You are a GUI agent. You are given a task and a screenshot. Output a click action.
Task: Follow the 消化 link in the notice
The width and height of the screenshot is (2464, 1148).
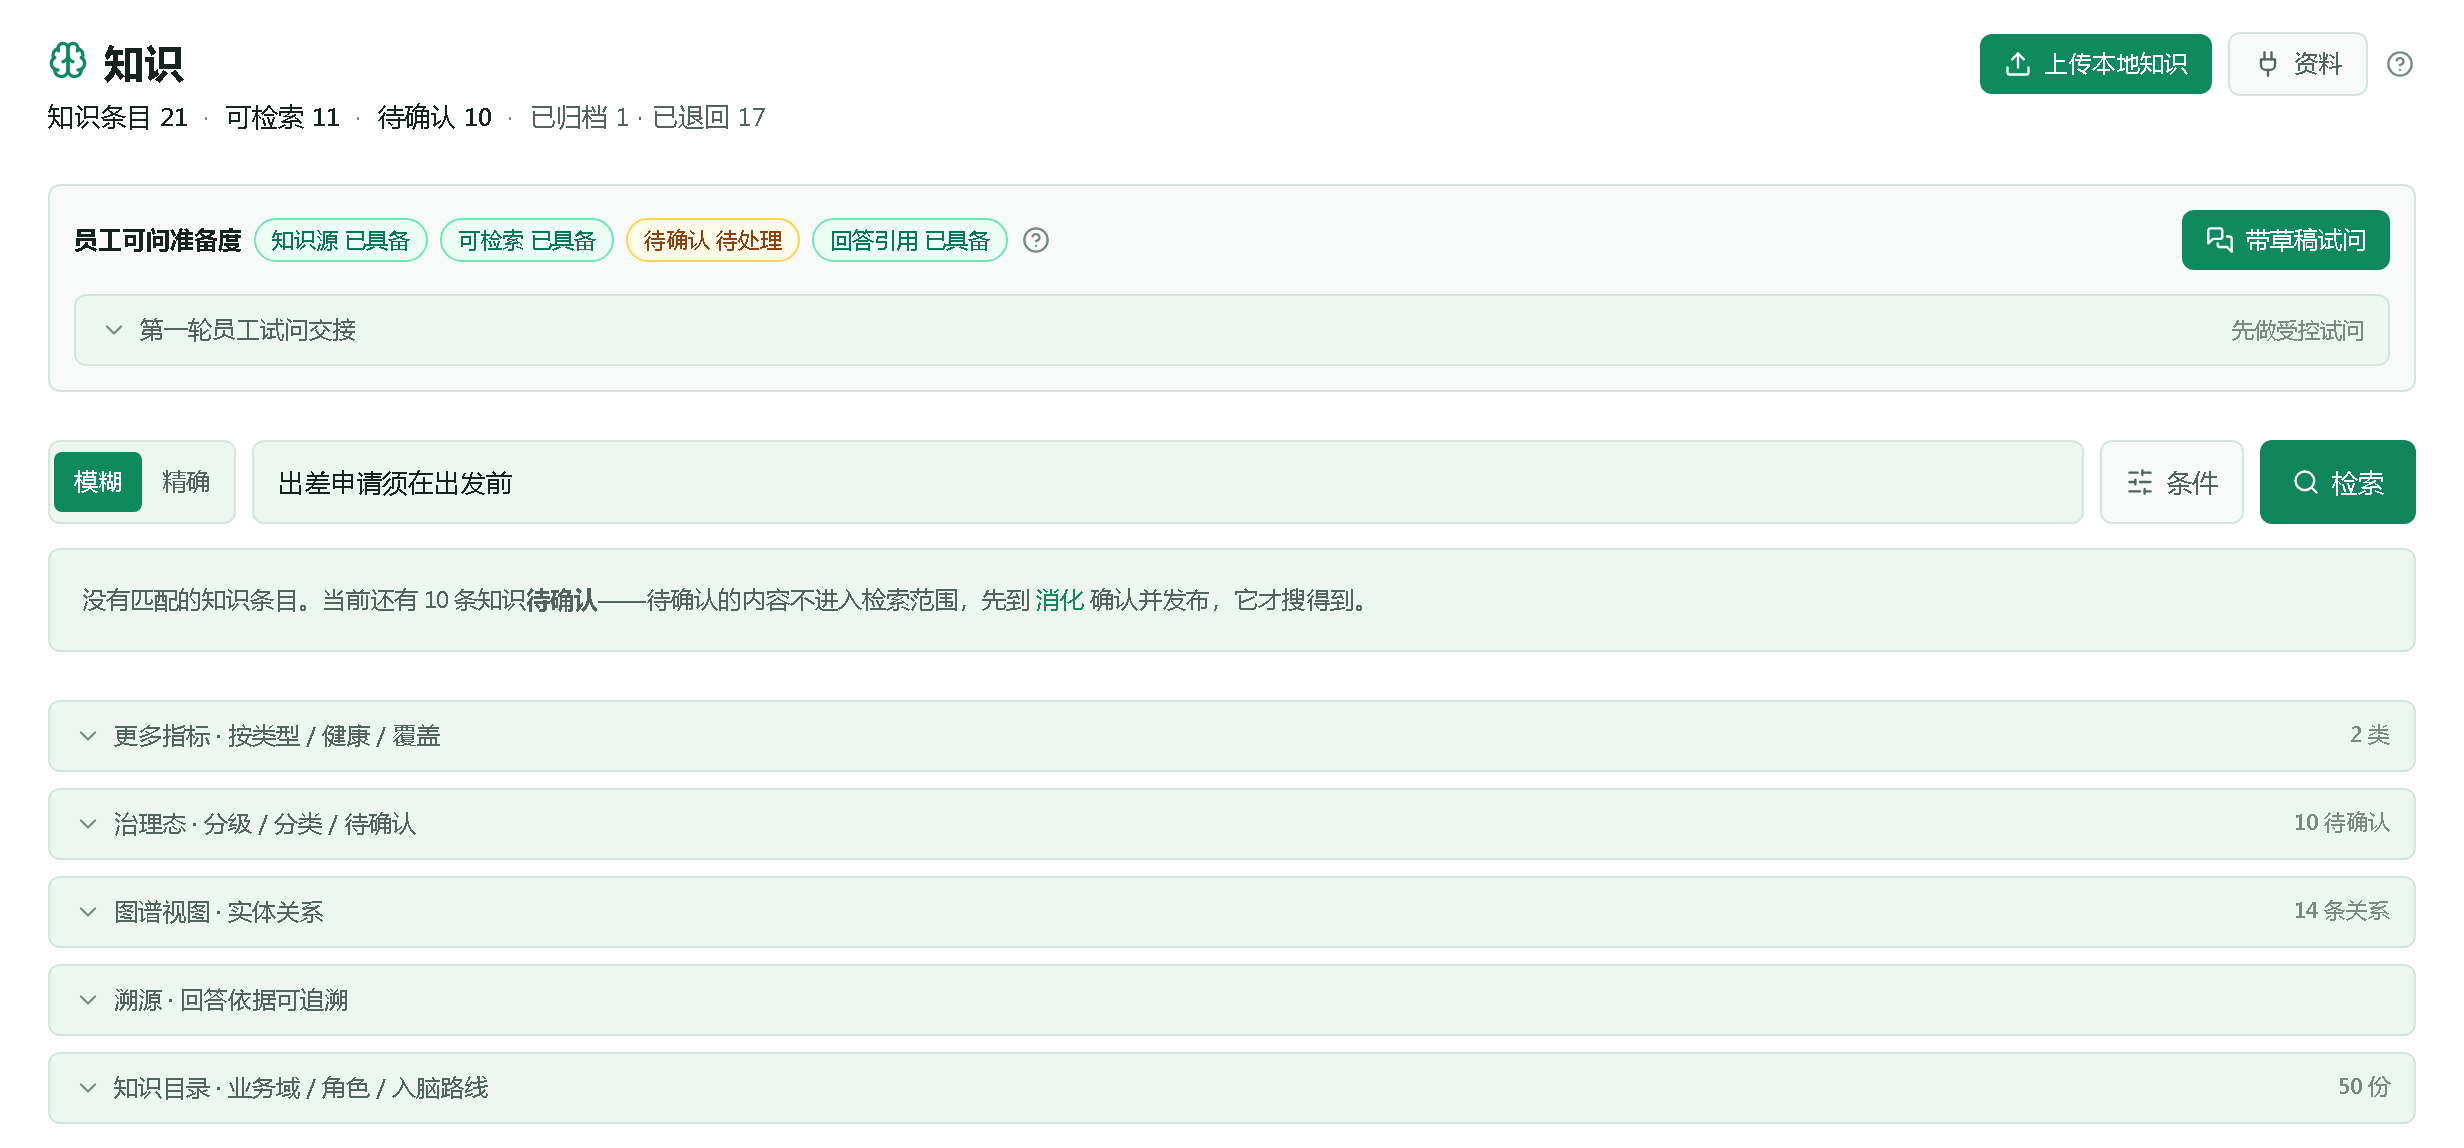[x=1059, y=600]
